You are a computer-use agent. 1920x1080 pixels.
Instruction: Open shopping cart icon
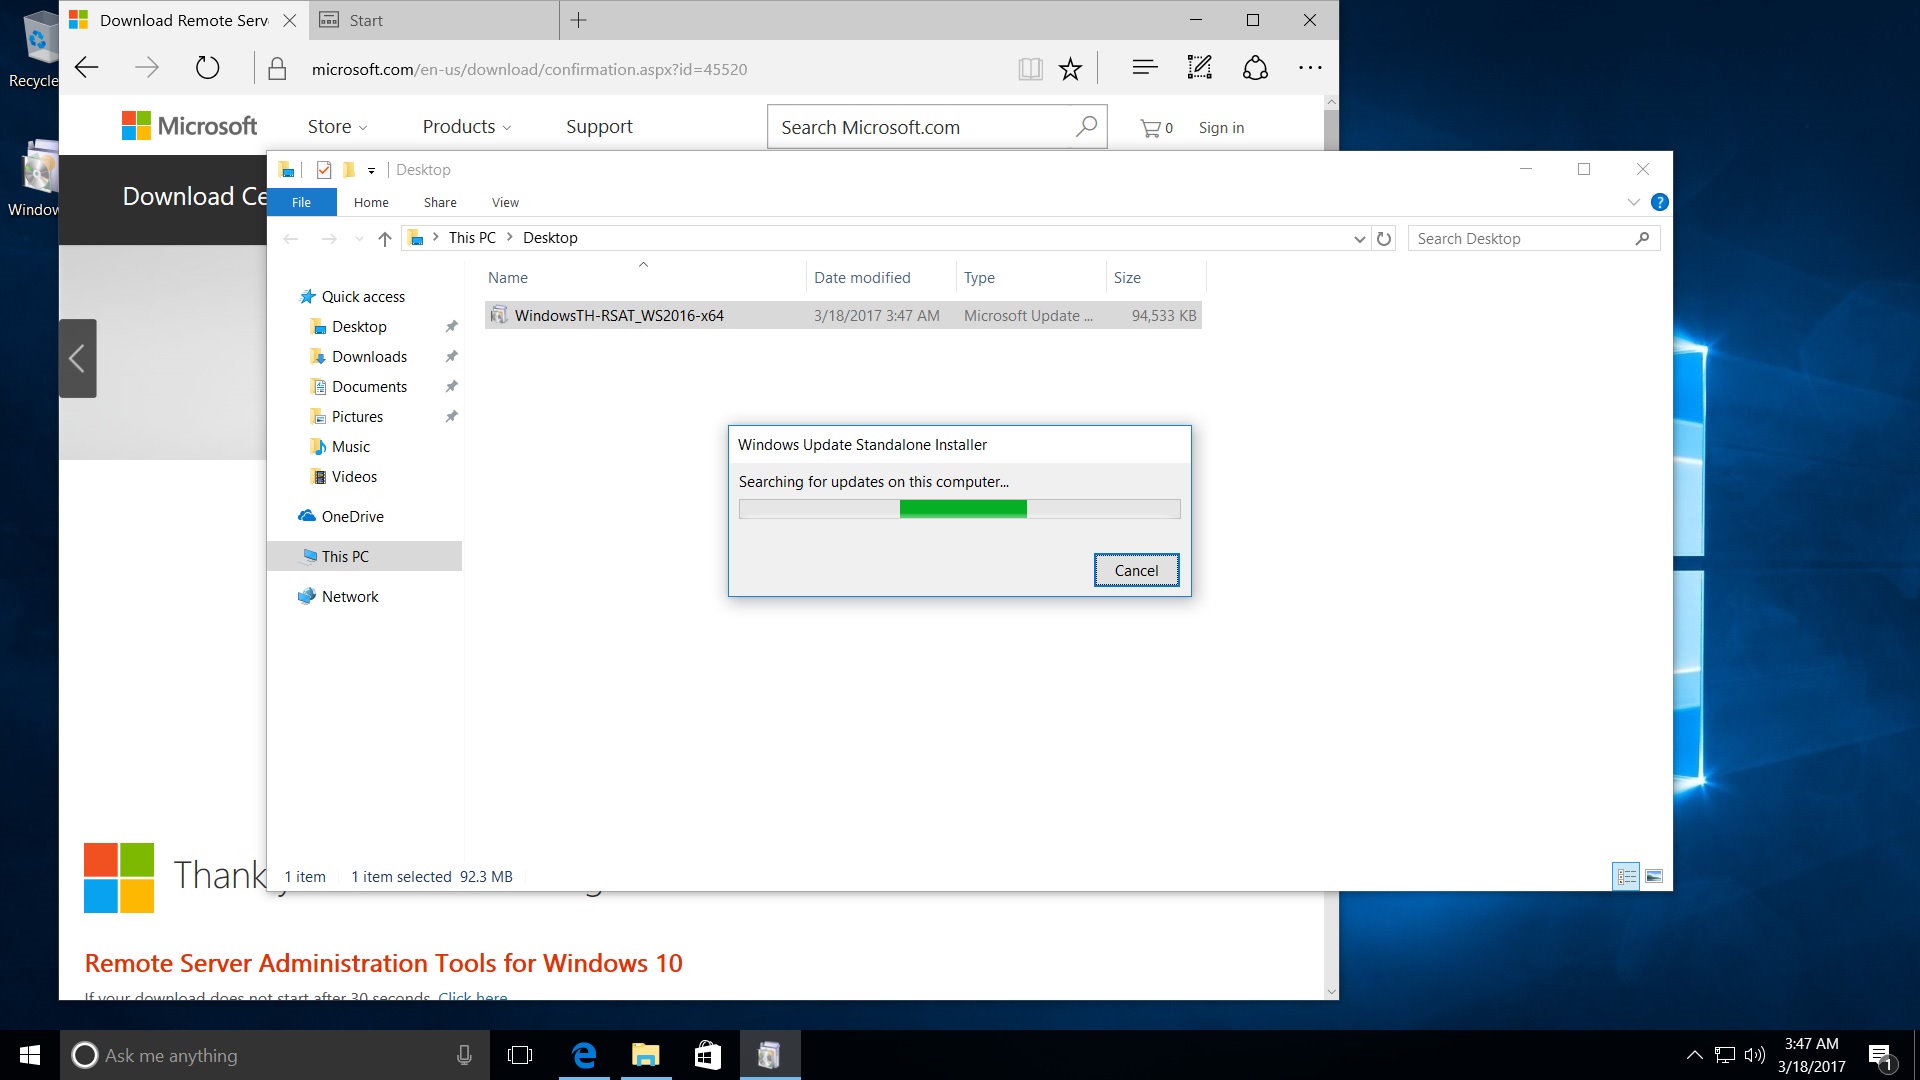1150,128
